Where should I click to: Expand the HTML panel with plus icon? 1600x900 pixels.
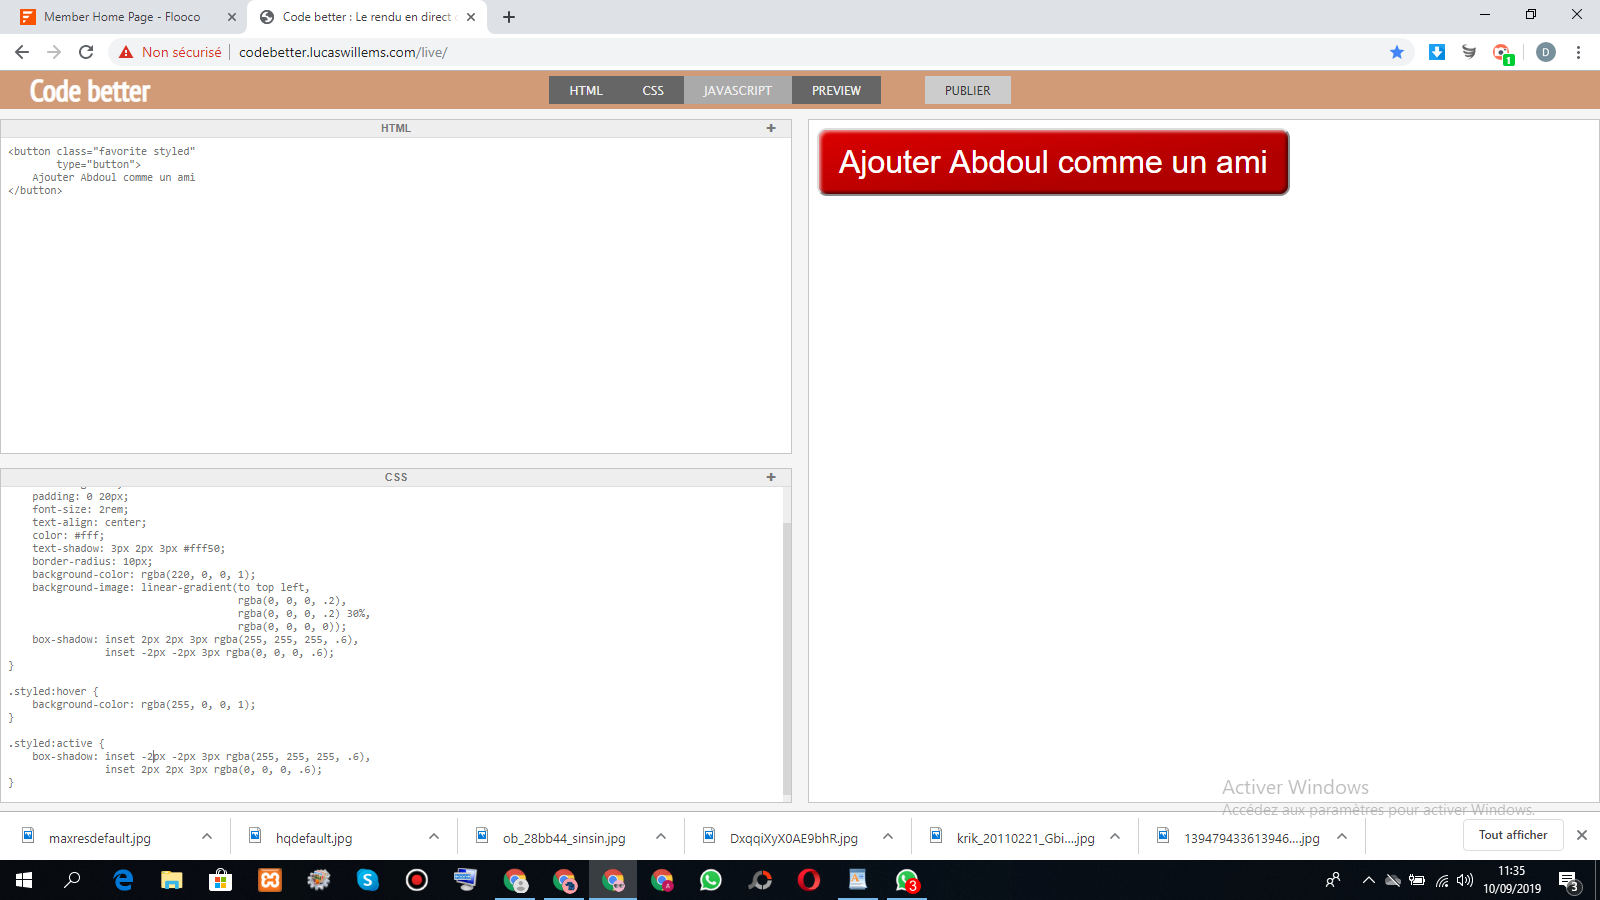[x=771, y=128]
